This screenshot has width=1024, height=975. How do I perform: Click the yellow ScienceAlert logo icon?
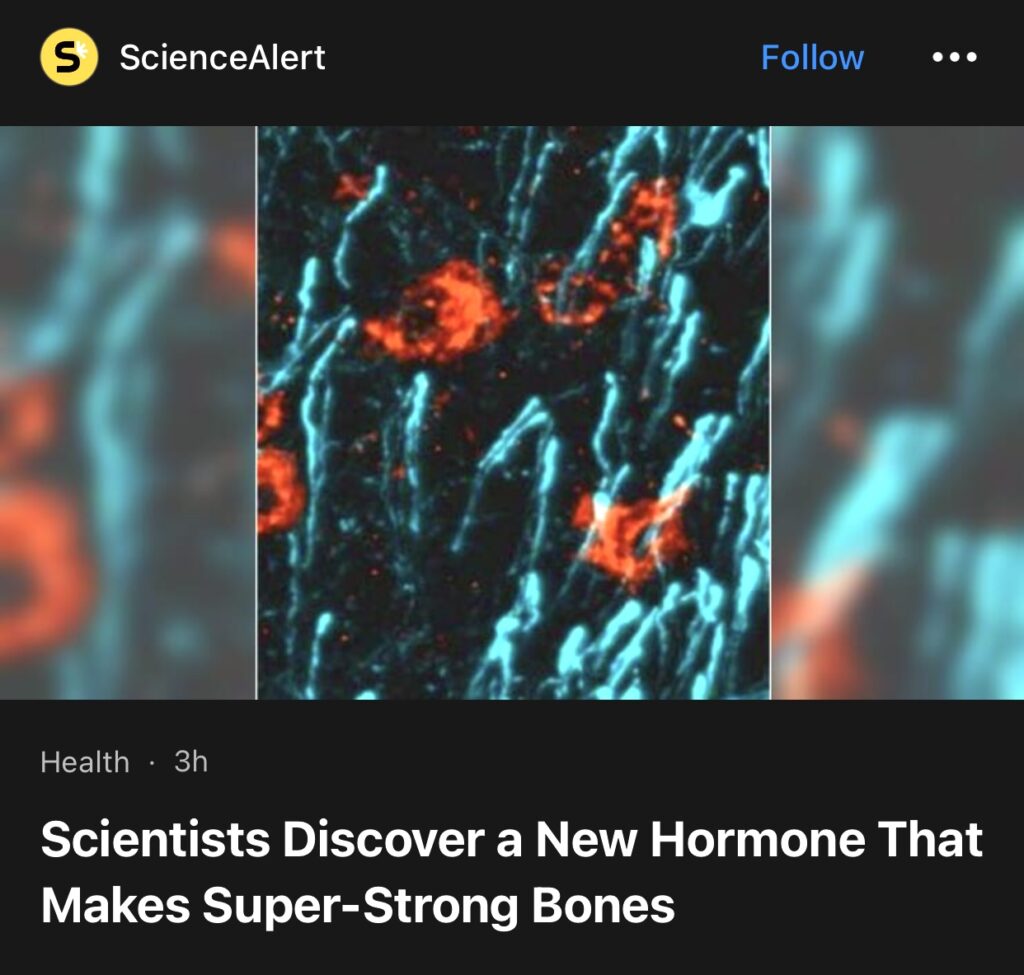69,57
